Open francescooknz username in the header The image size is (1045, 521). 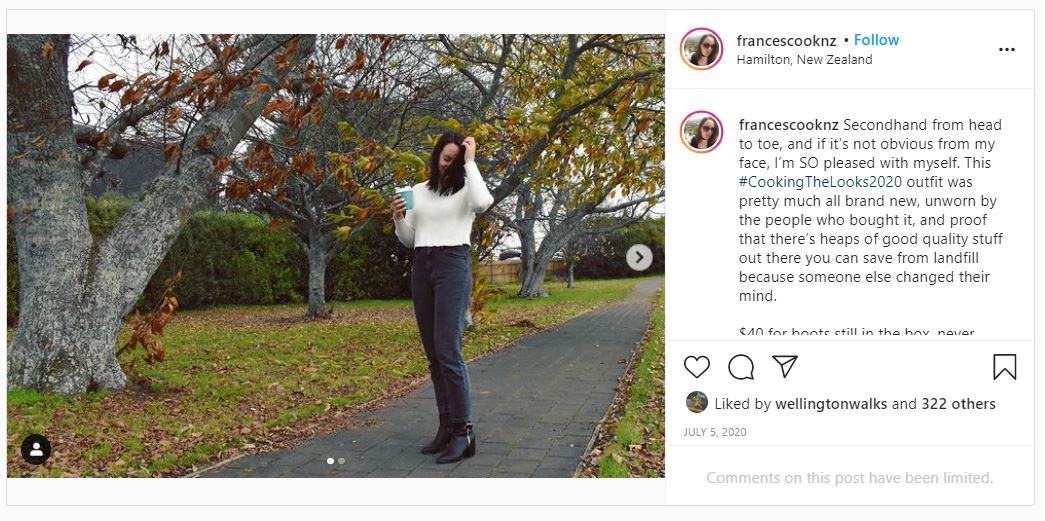[x=786, y=41]
